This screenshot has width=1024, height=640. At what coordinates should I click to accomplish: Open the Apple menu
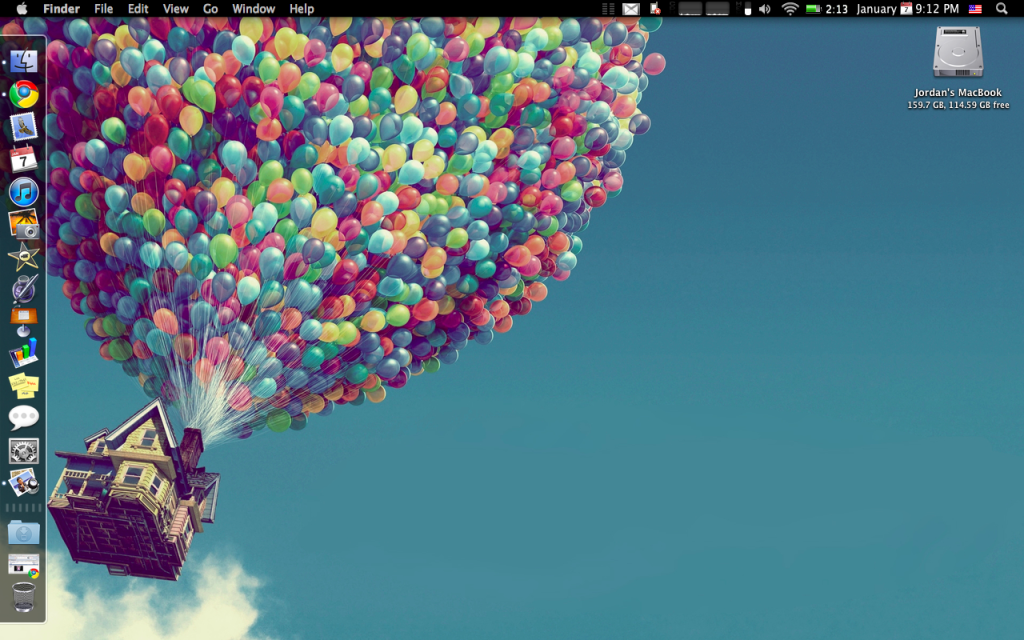(22, 8)
